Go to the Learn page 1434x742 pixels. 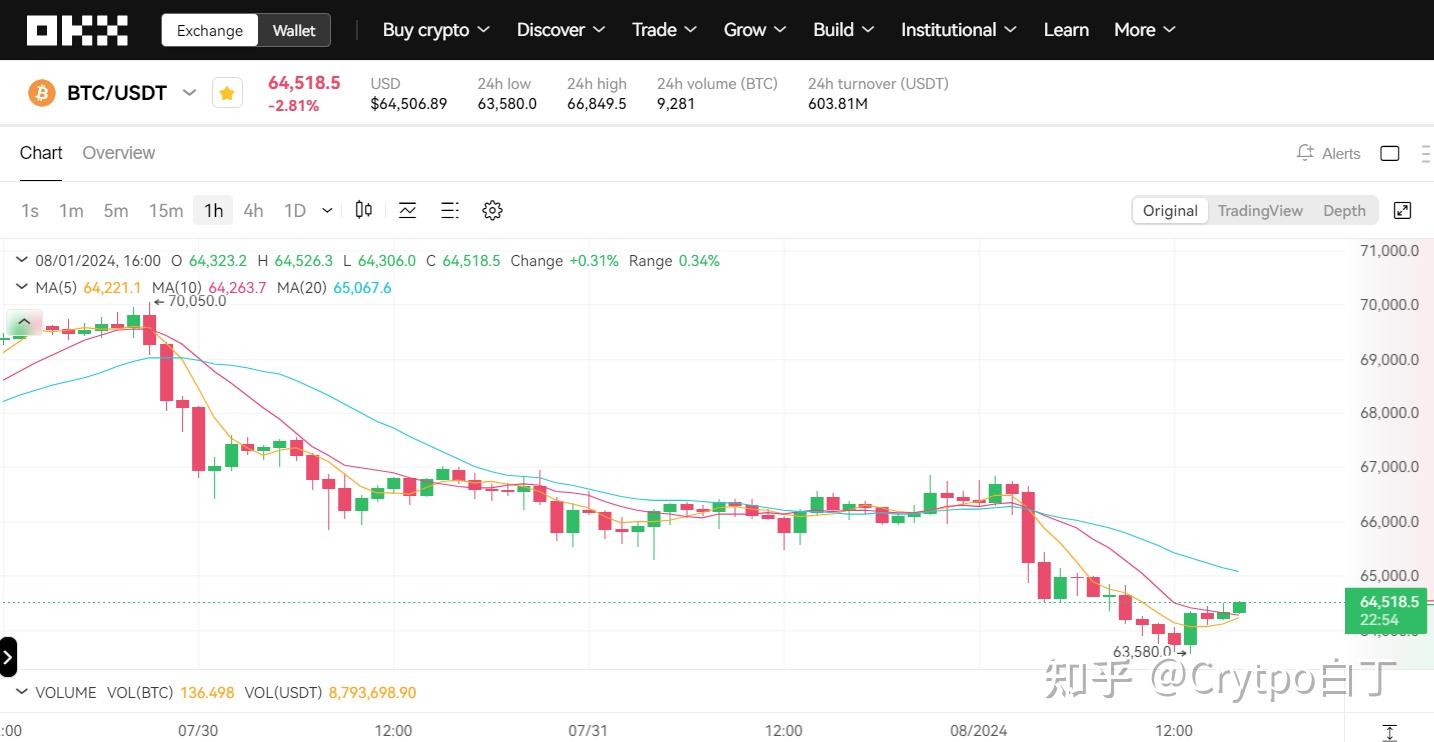[1066, 30]
